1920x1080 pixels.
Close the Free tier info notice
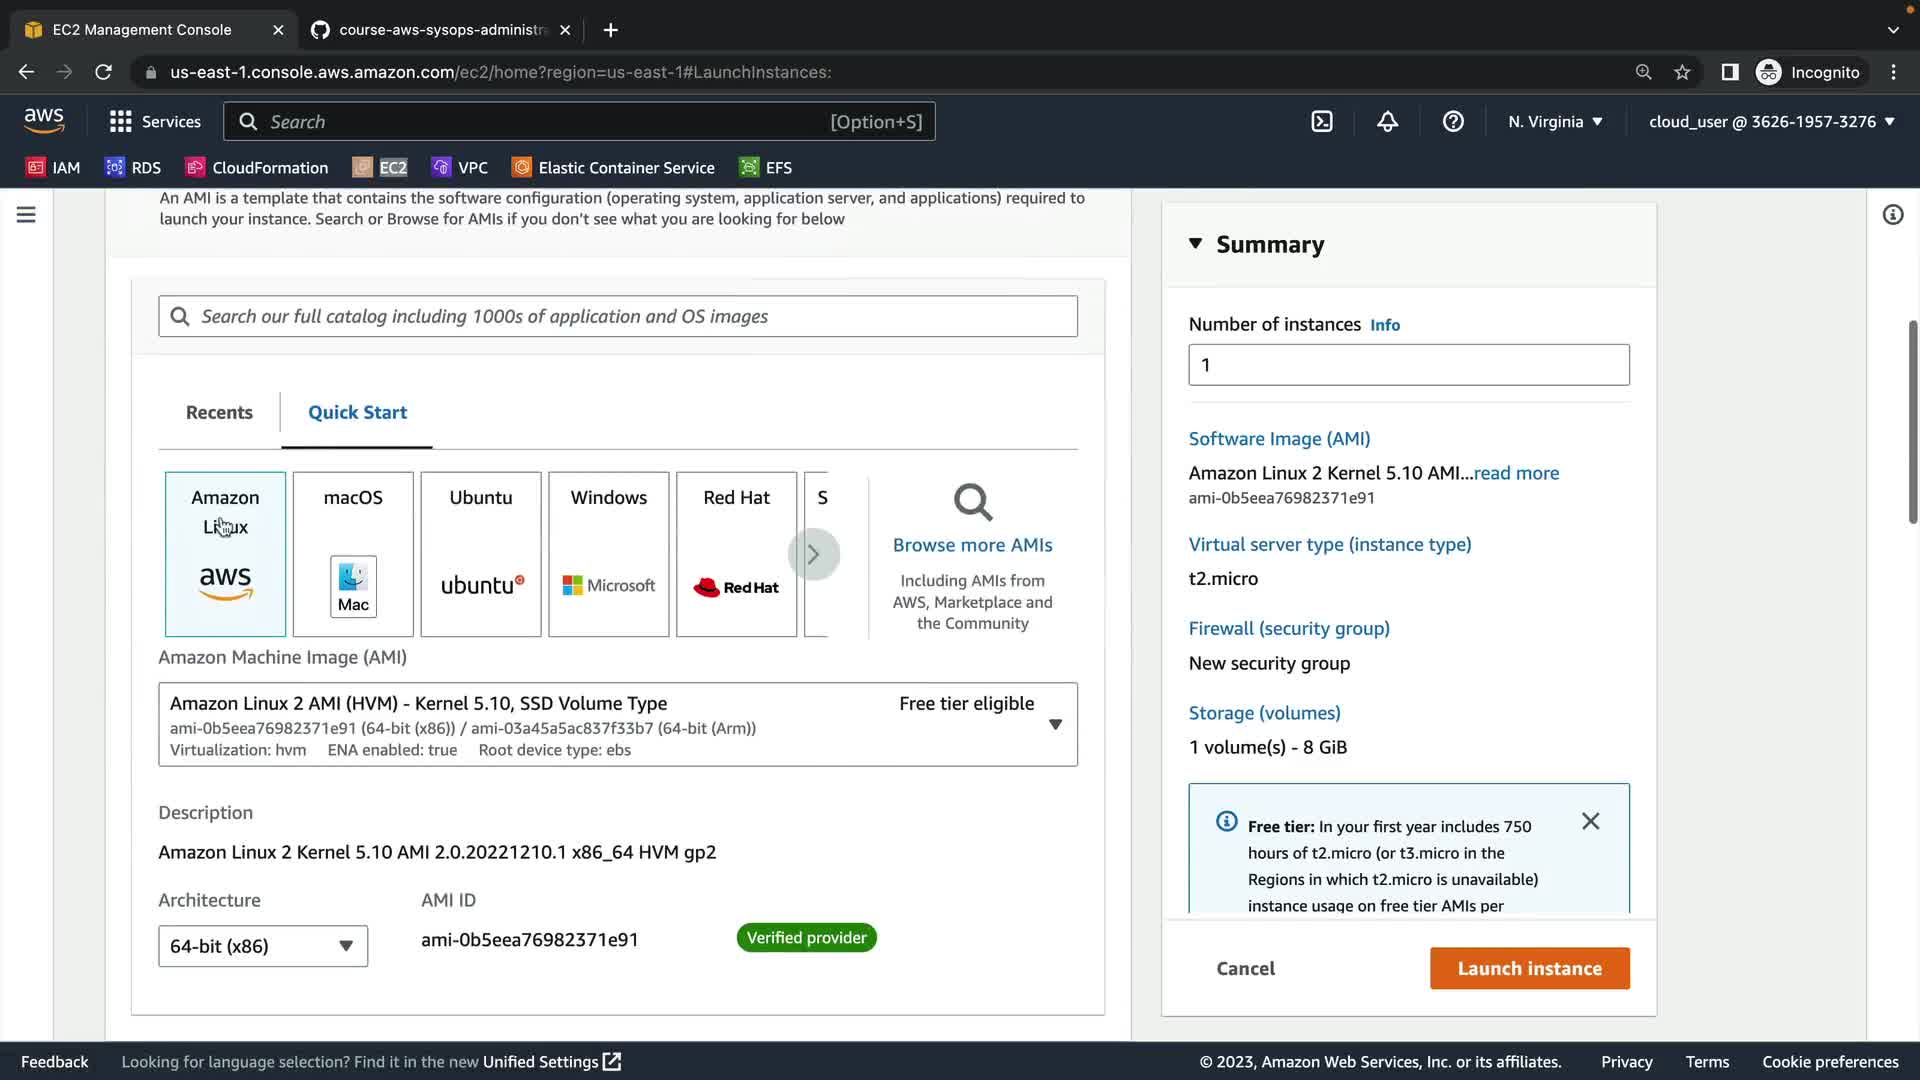click(x=1590, y=821)
